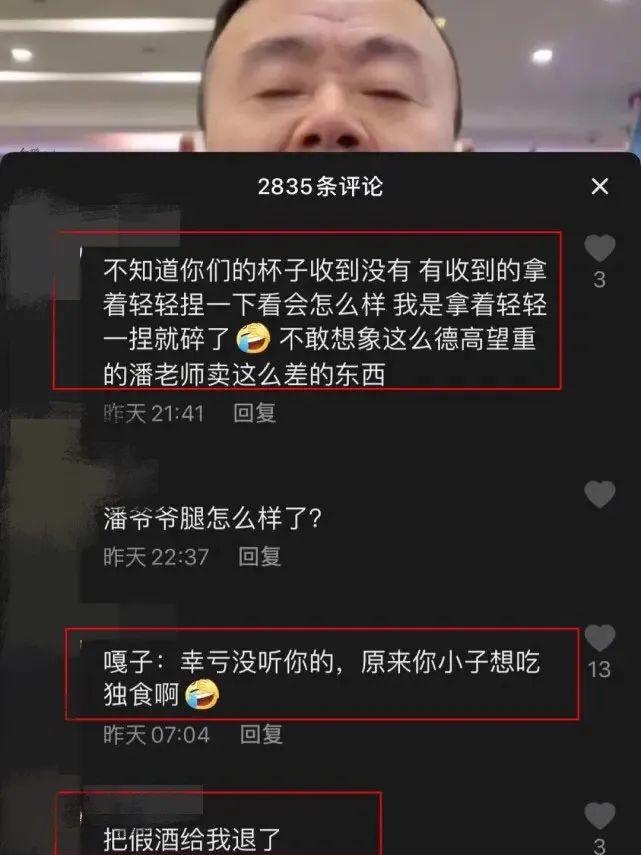
Task: Select the 把假酒给我退了 comment text
Action: [191, 839]
